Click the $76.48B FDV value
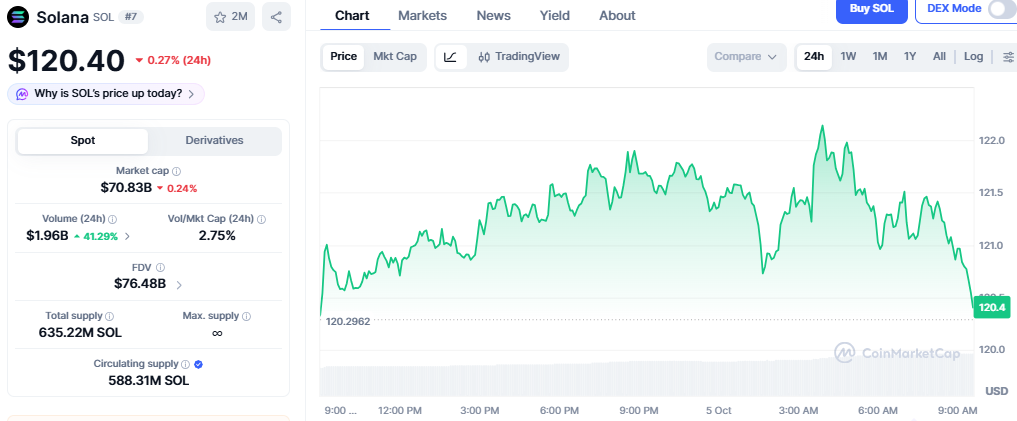Image resolution: width=1017 pixels, height=421 pixels. click(140, 284)
